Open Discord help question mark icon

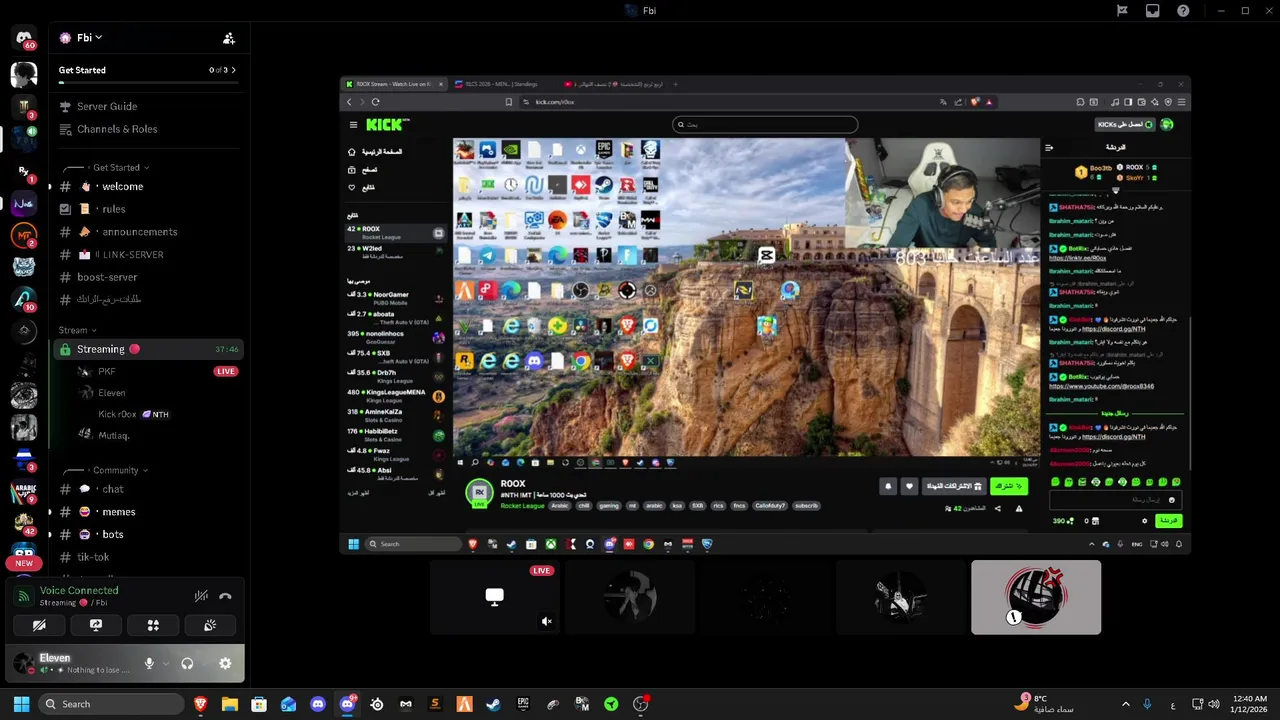pyautogui.click(x=1184, y=11)
